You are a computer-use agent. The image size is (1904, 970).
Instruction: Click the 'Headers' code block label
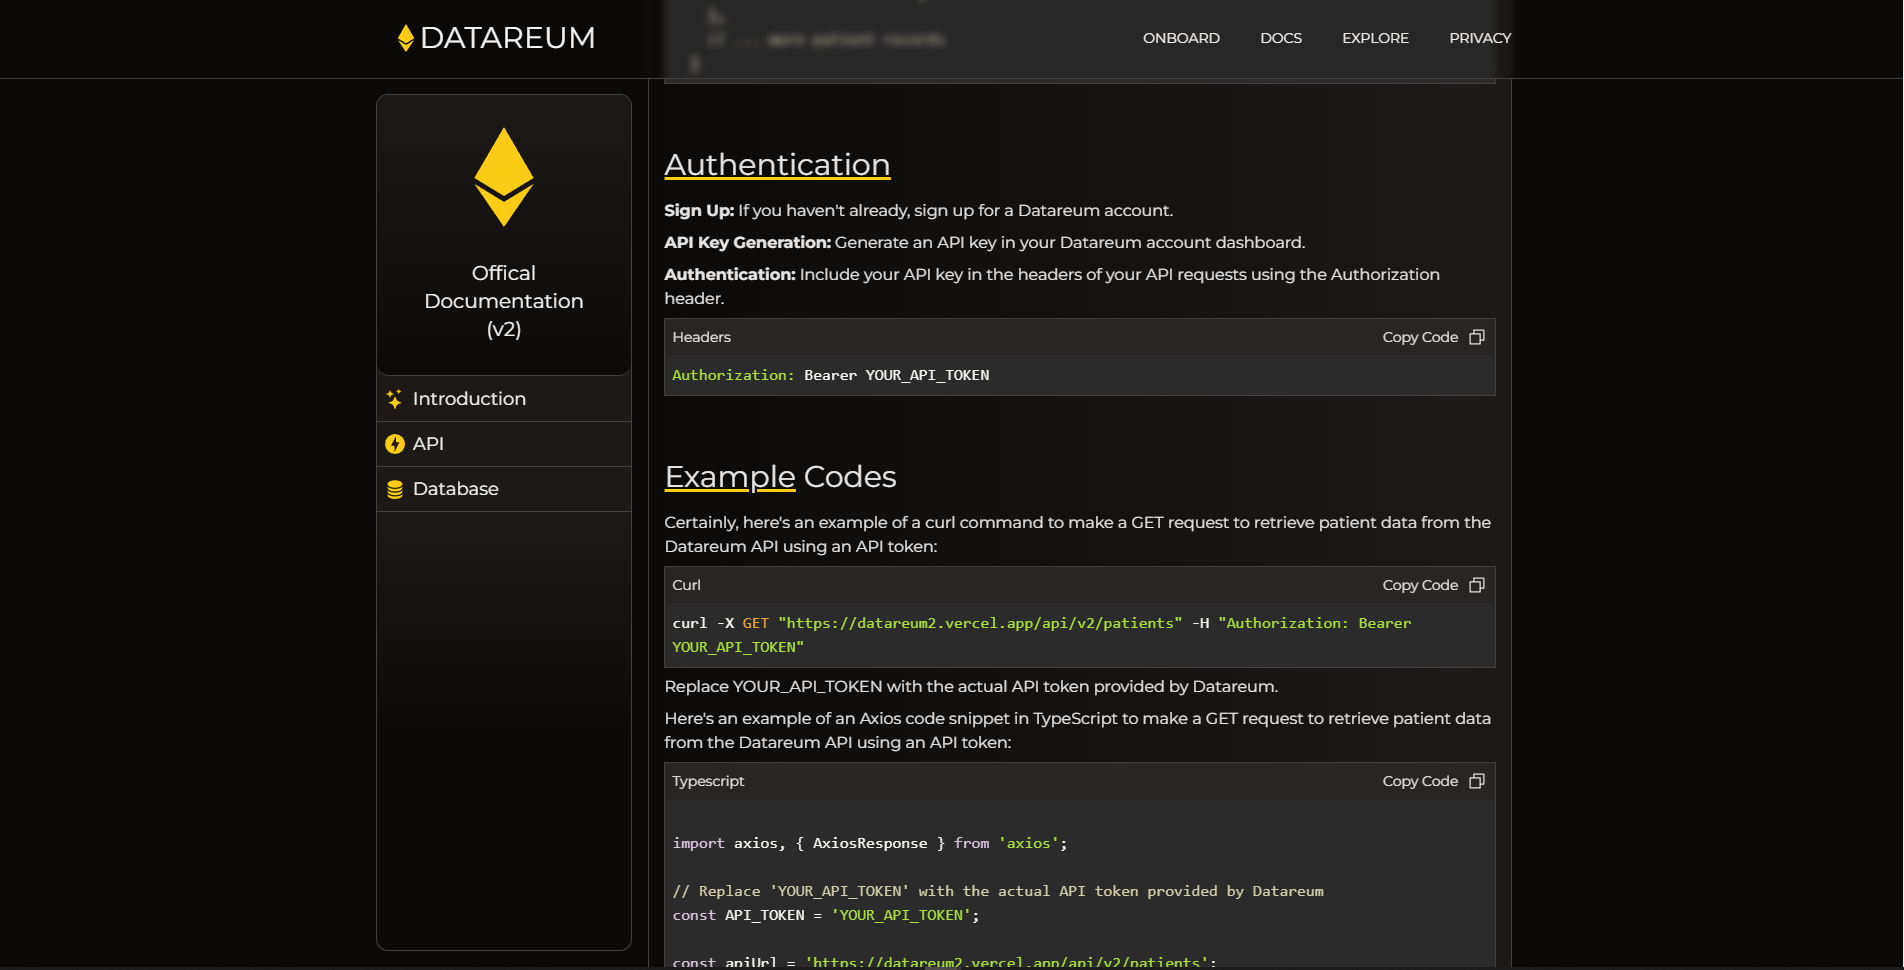(701, 337)
